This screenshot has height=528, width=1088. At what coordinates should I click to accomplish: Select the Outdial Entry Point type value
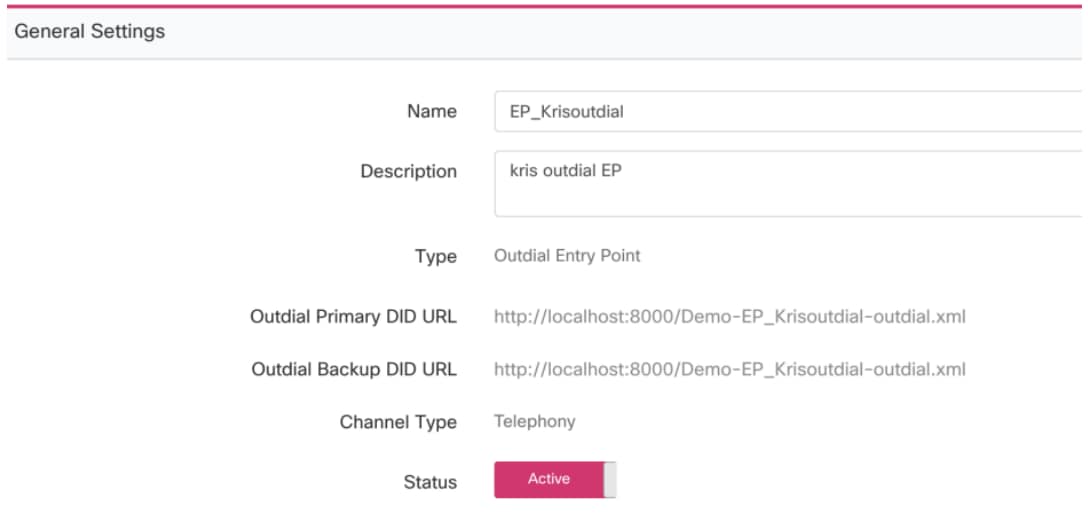point(567,256)
